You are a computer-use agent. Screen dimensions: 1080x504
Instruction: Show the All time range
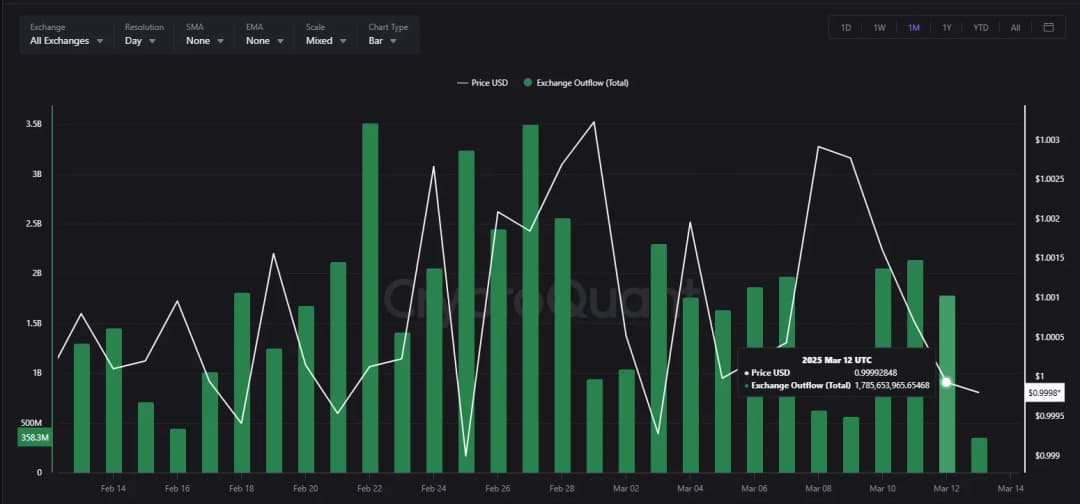click(x=1015, y=27)
